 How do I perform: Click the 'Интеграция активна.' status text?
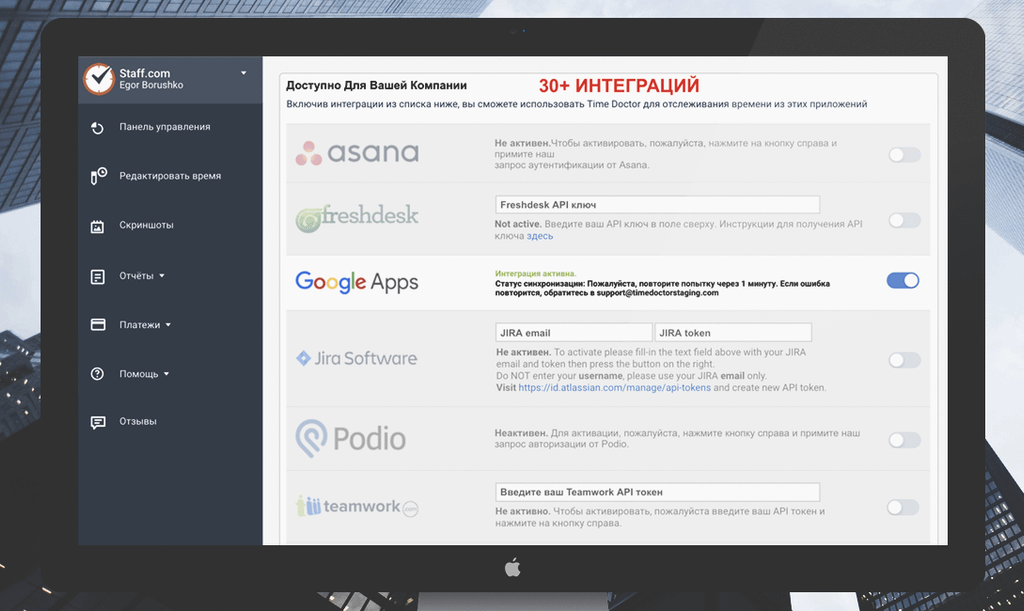536,274
